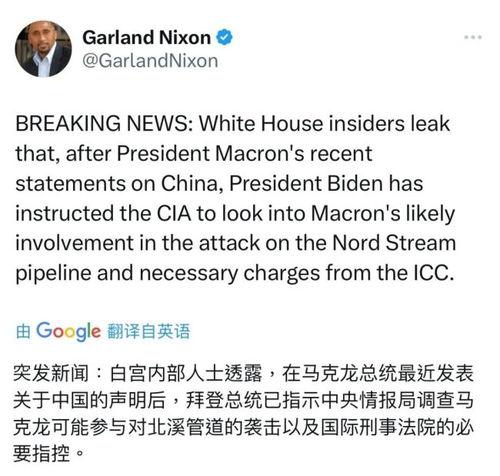The width and height of the screenshot is (500, 476).
Task: Click the line ending 'charges from the ICC'
Action: (235, 273)
